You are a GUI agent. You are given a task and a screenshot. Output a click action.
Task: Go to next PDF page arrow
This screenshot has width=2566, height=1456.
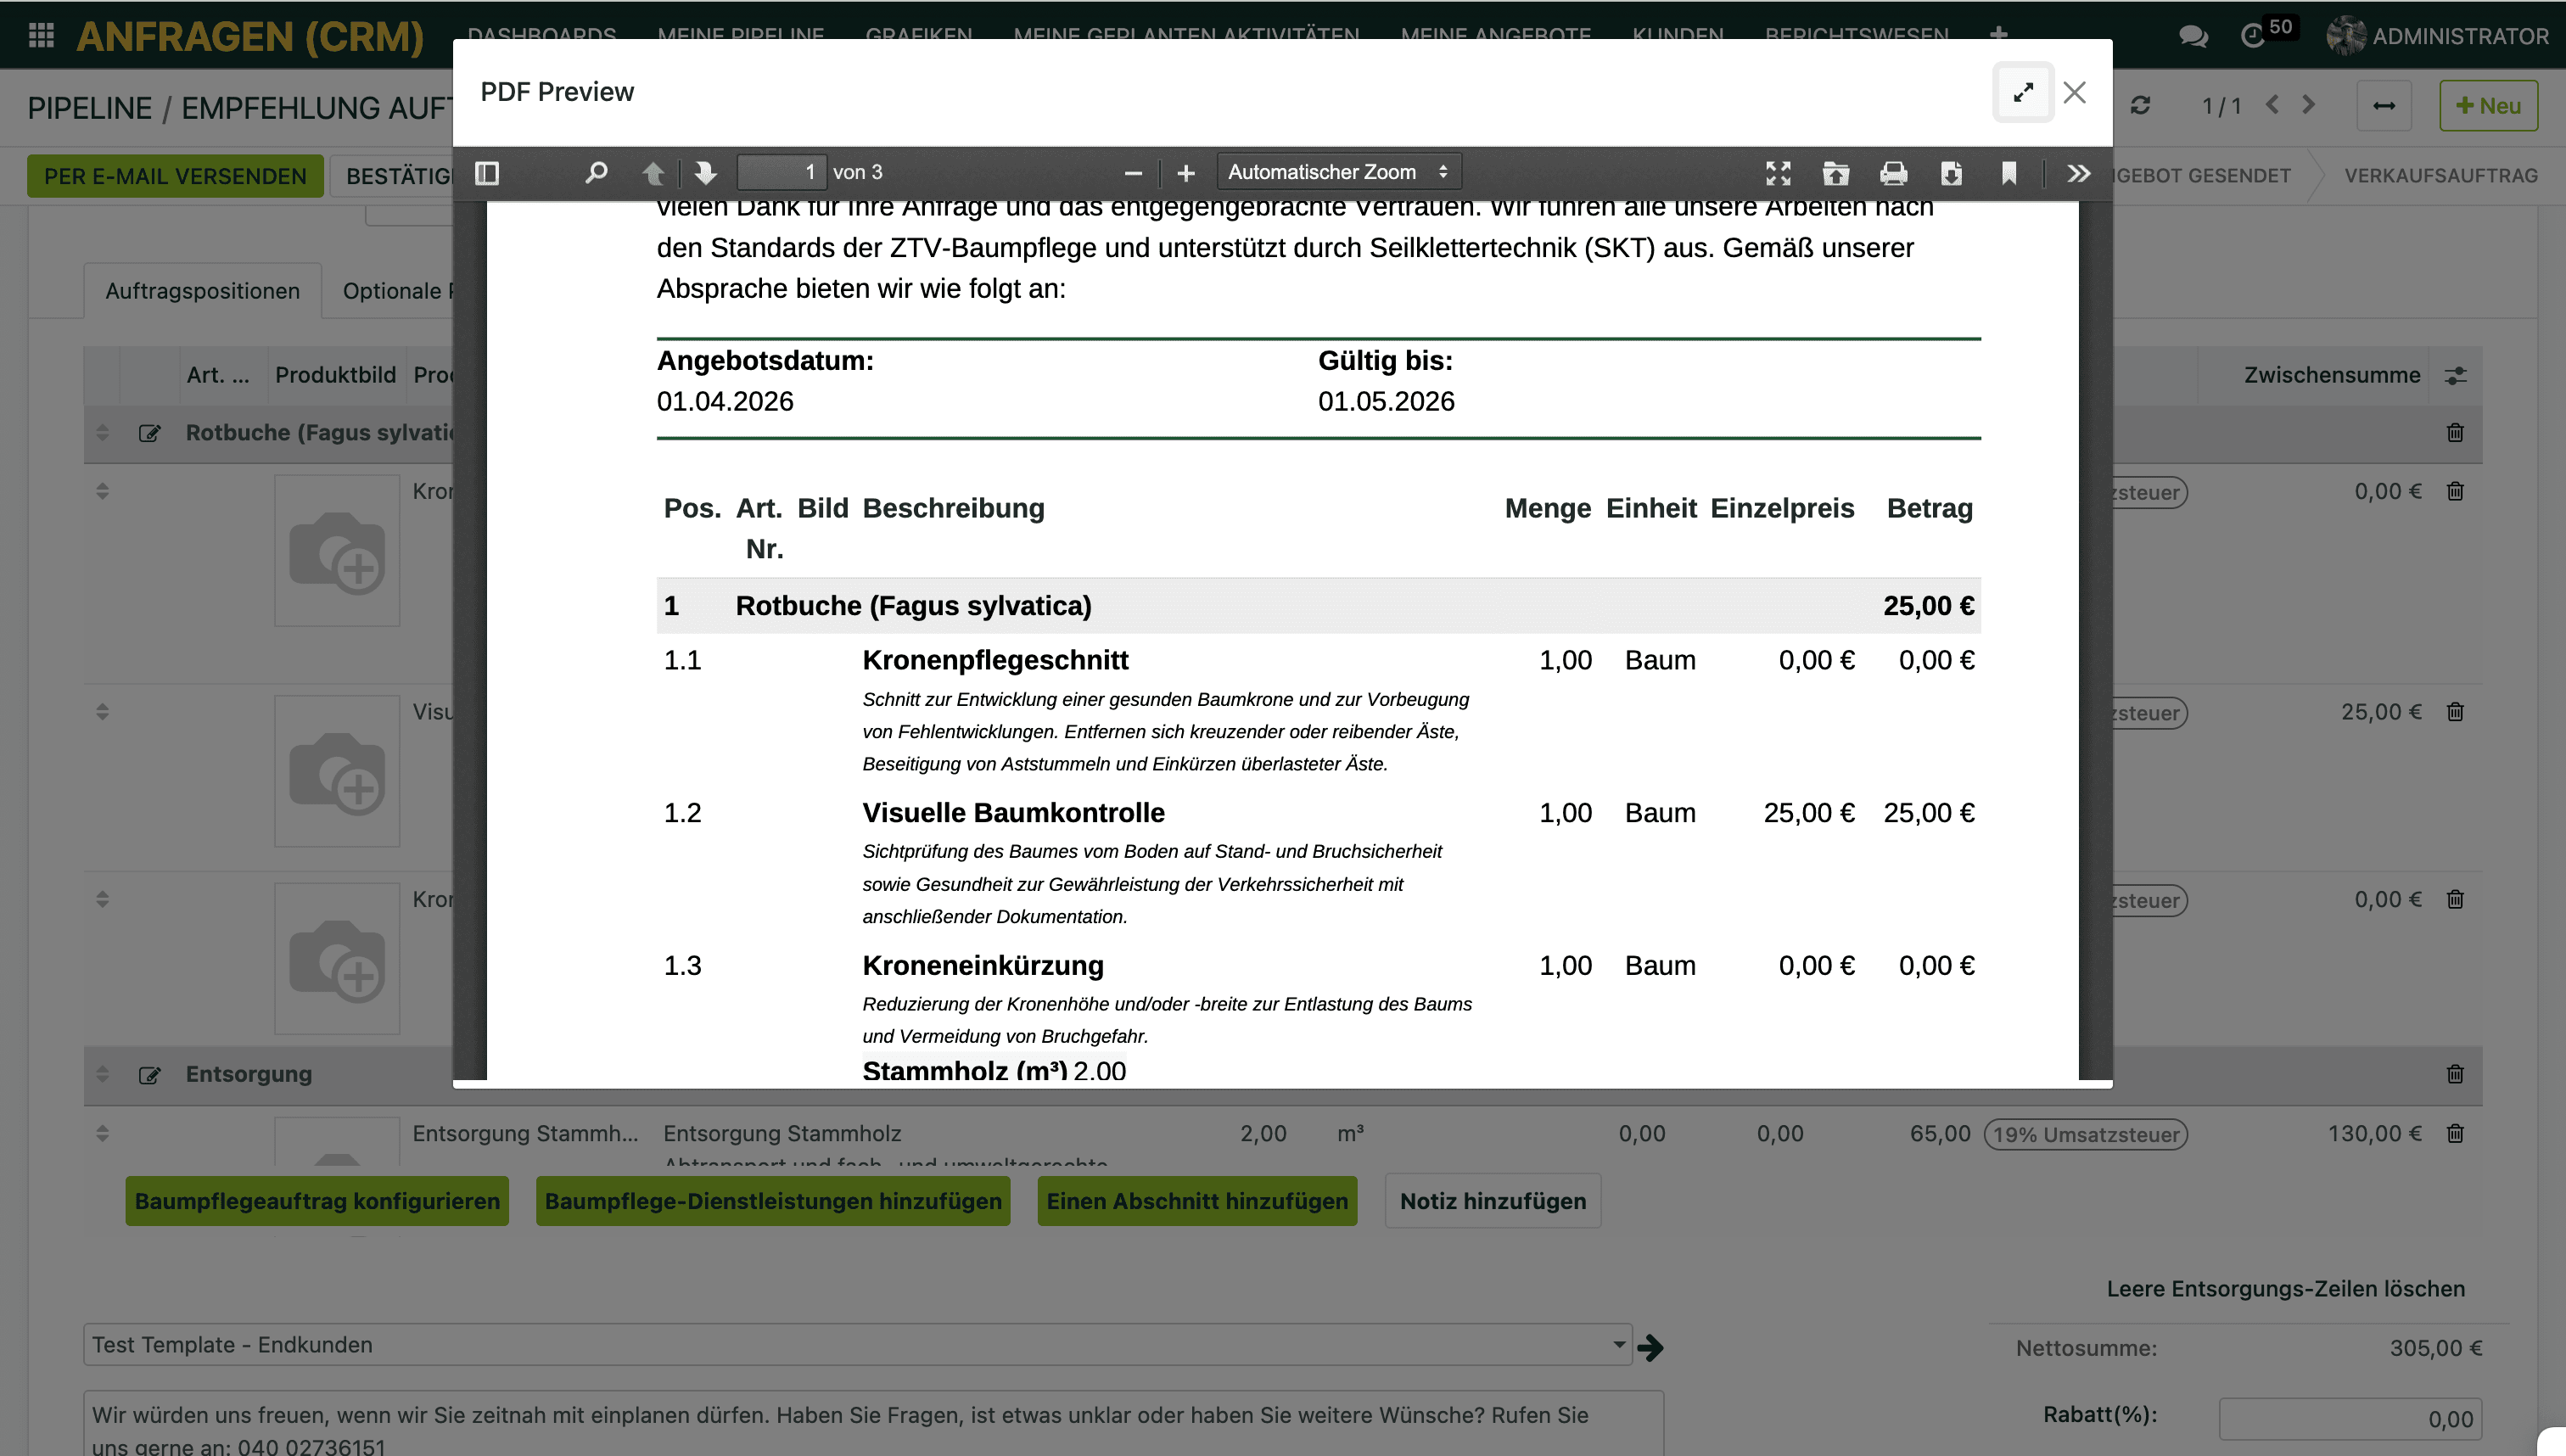pyautogui.click(x=705, y=173)
